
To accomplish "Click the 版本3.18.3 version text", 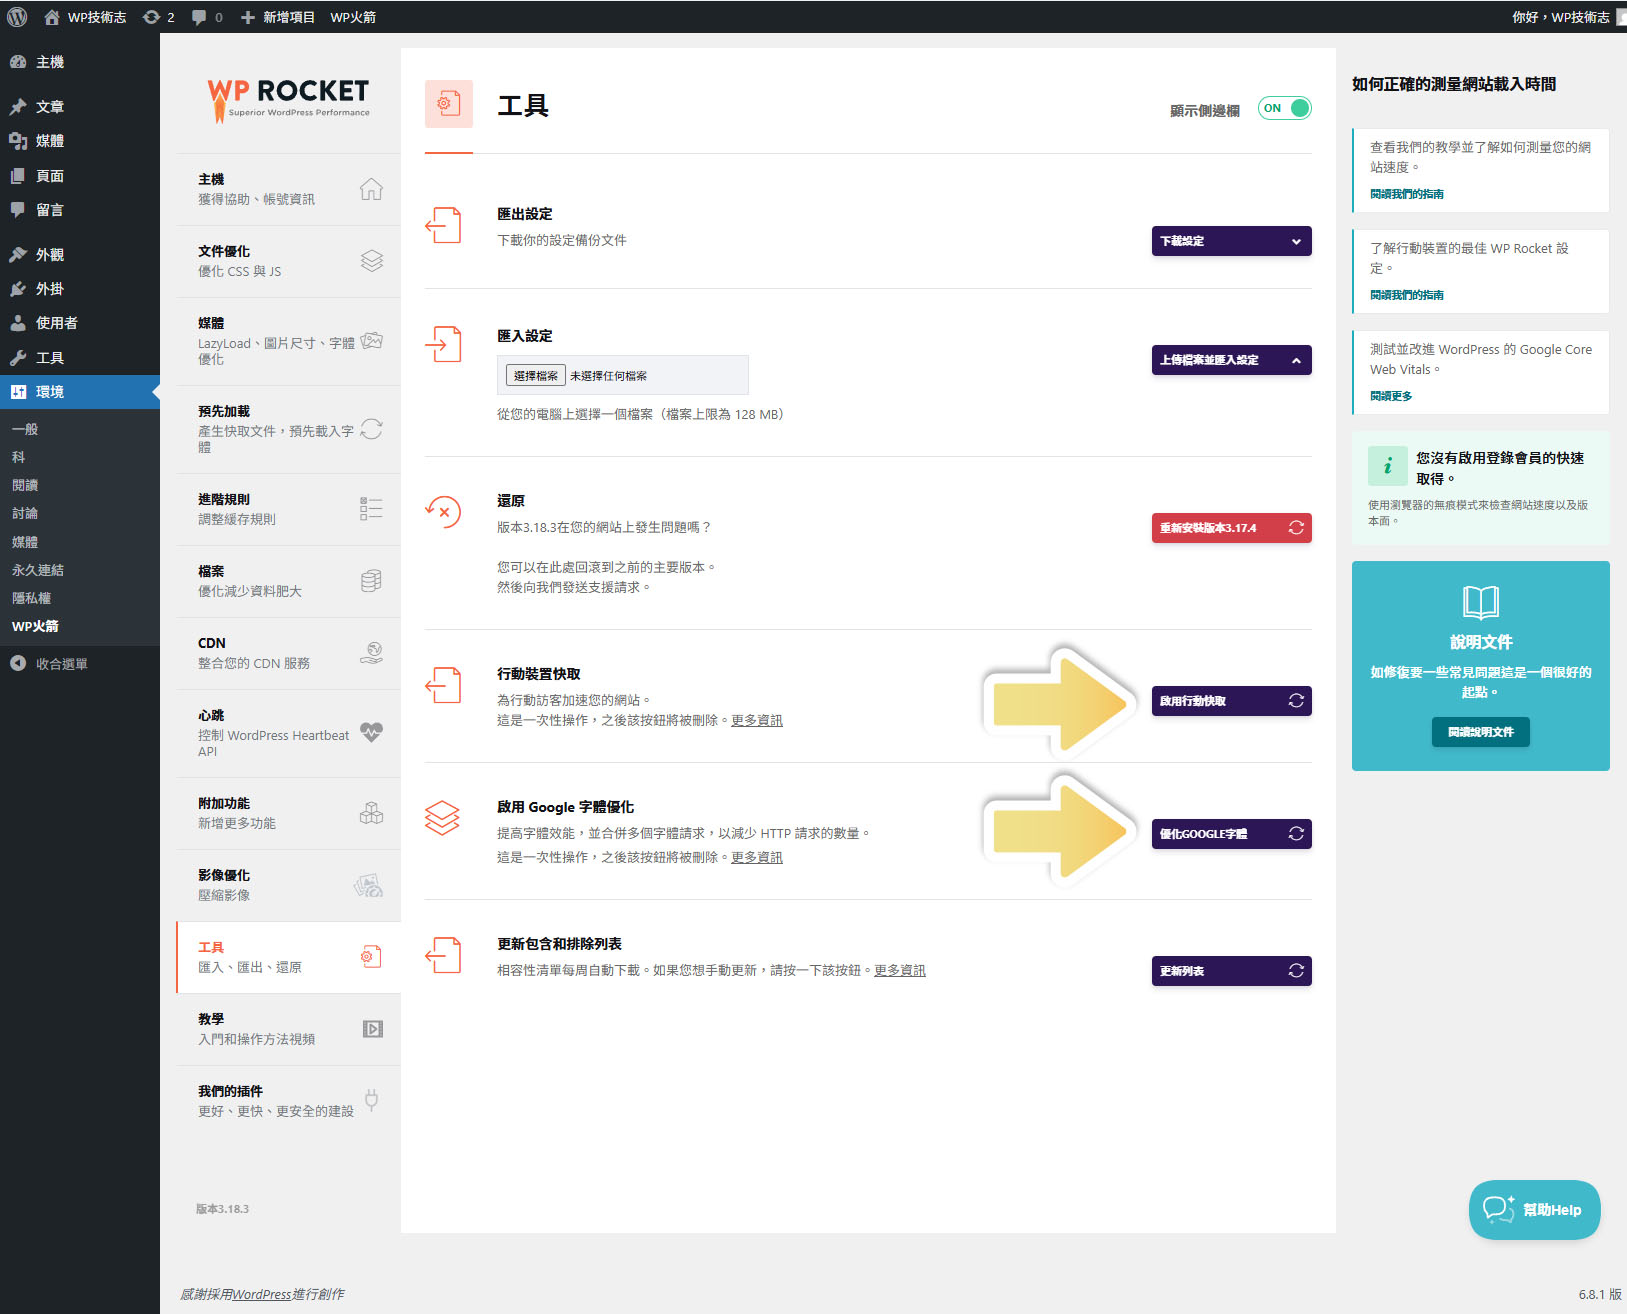I will [x=222, y=1209].
